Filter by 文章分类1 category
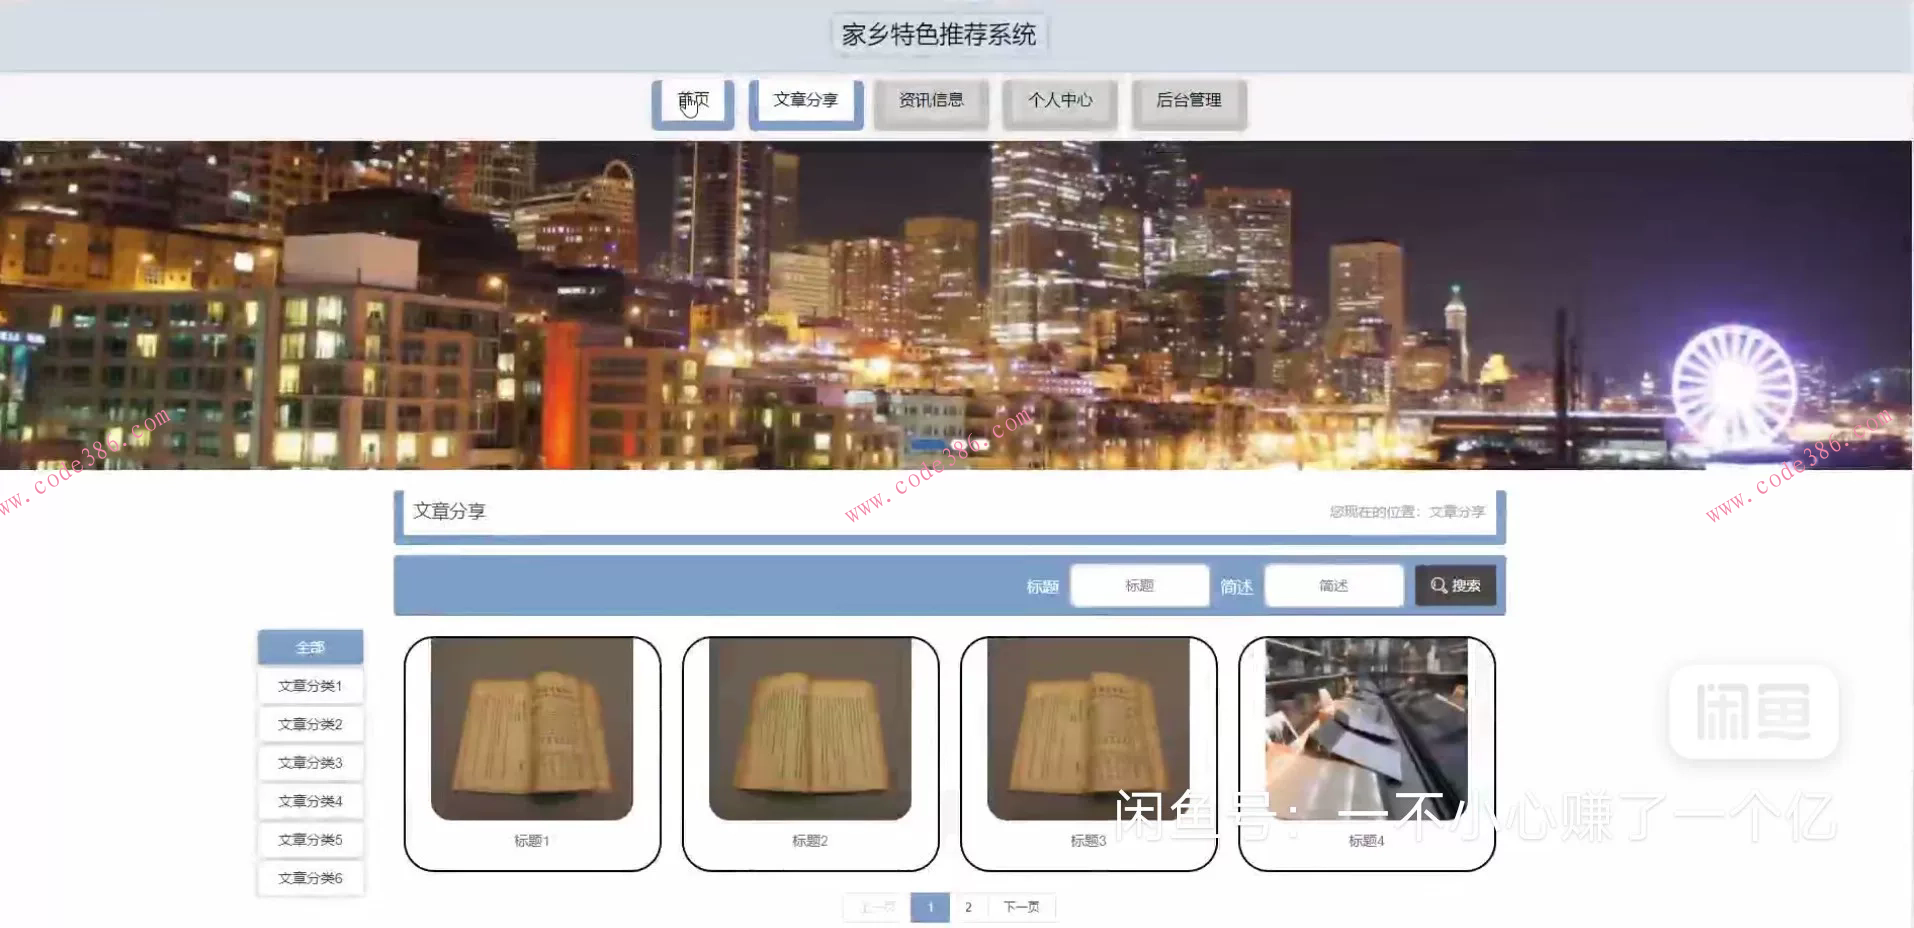The height and width of the screenshot is (928, 1914). (310, 686)
